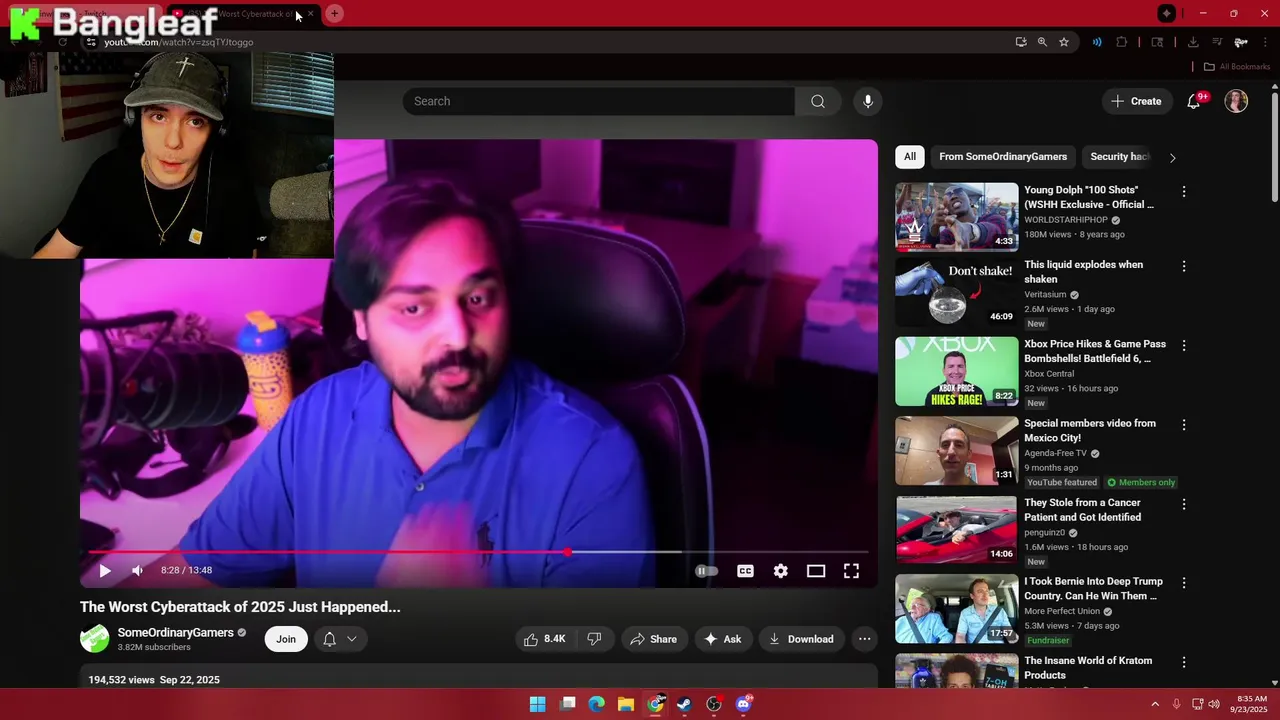This screenshot has width=1280, height=720.
Task: Toggle closed captions on video
Action: (x=745, y=571)
